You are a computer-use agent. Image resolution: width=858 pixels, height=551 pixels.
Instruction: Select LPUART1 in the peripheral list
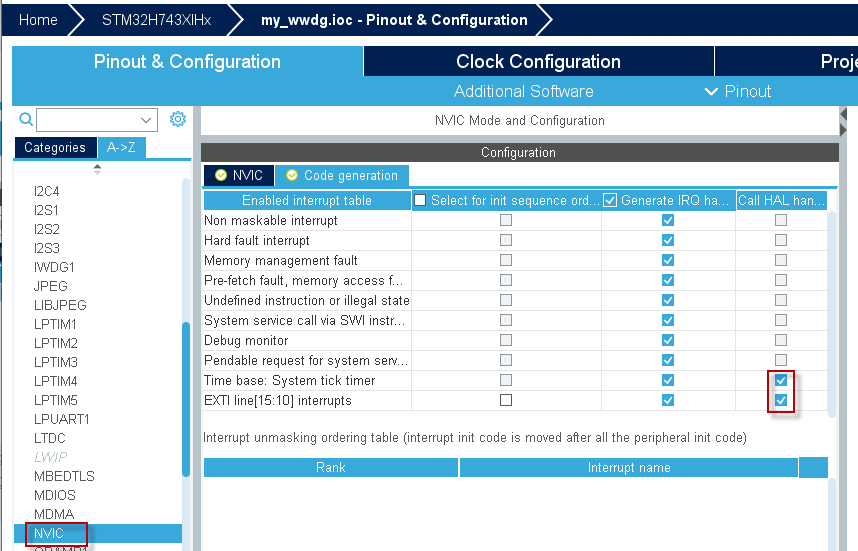click(61, 419)
